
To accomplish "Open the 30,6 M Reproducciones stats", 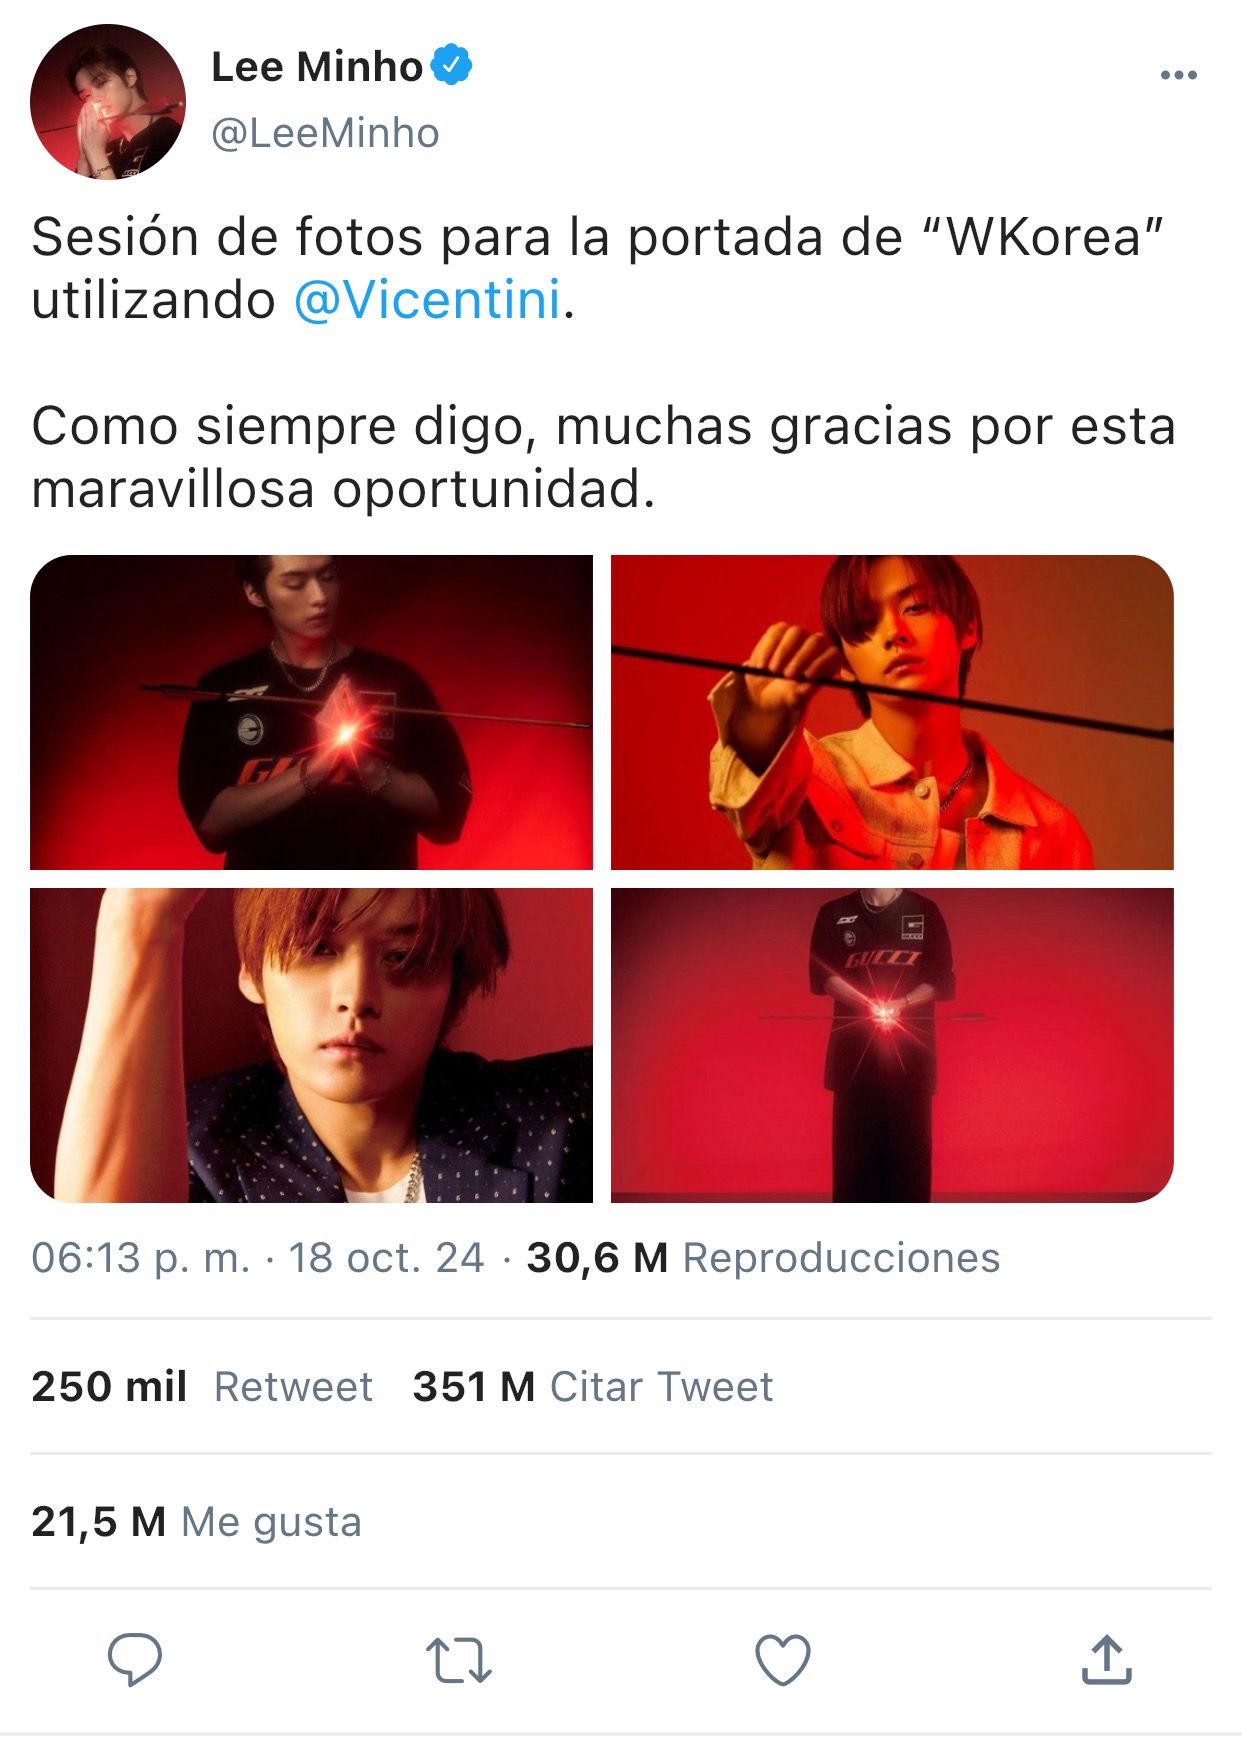I will click(x=763, y=1258).
